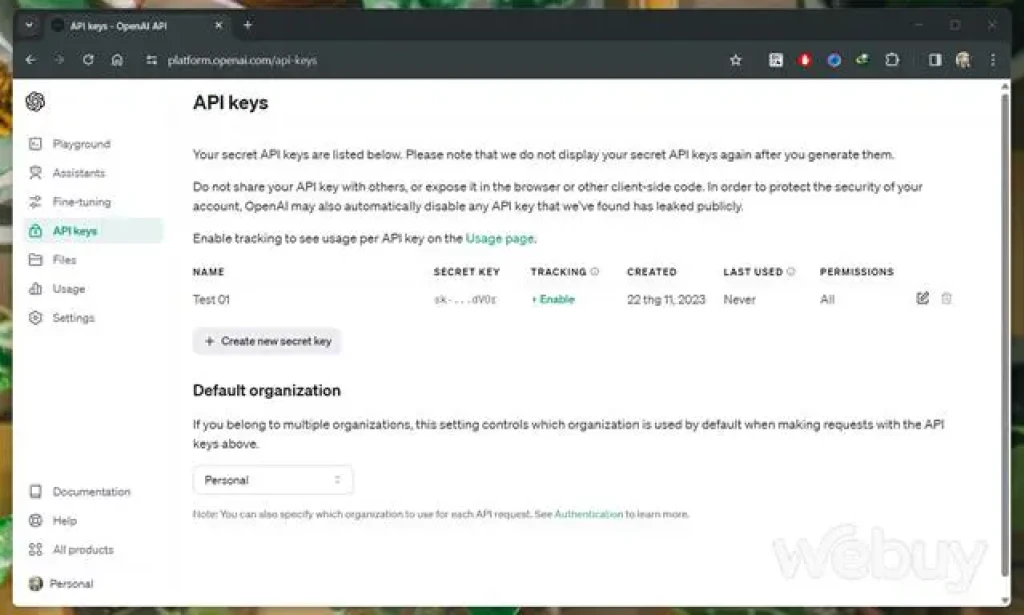Viewport: 1024px width, 615px height.
Task: Click the edit icon for Test 01 key
Action: tap(922, 298)
